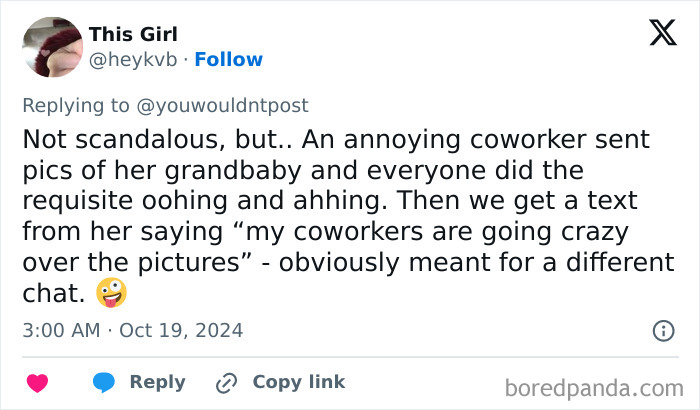Open the This Girl display name
The width and height of the screenshot is (700, 410).
(x=133, y=35)
